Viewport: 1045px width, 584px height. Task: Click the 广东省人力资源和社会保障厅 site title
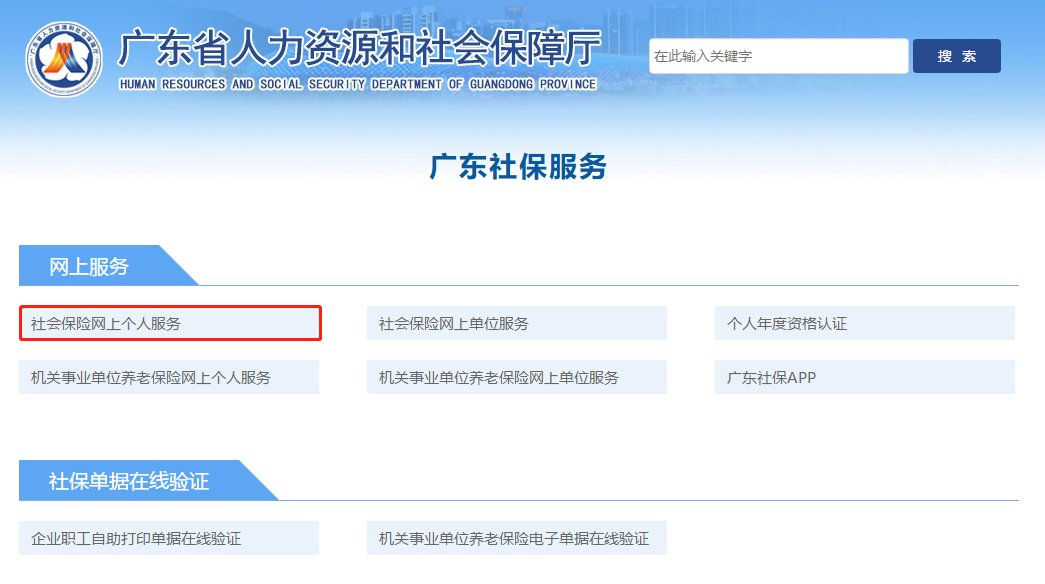358,48
